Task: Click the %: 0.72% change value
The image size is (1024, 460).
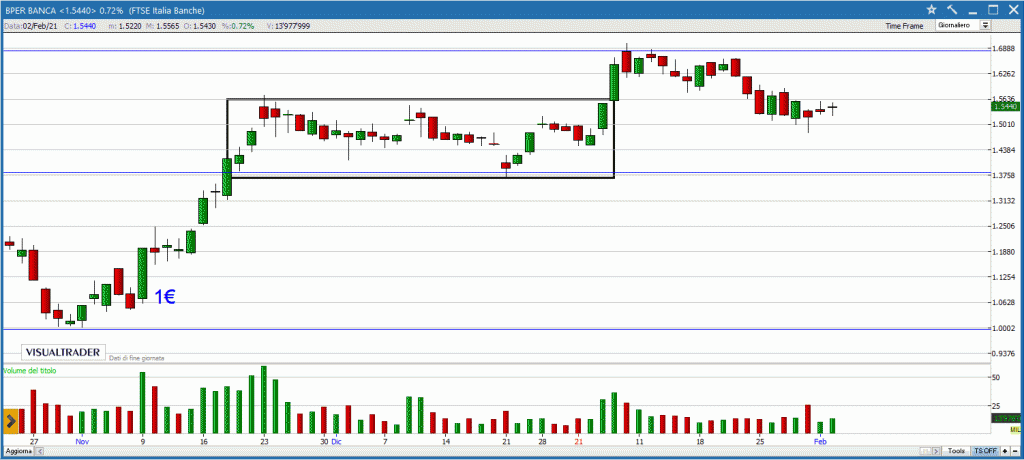Action: click(x=238, y=25)
